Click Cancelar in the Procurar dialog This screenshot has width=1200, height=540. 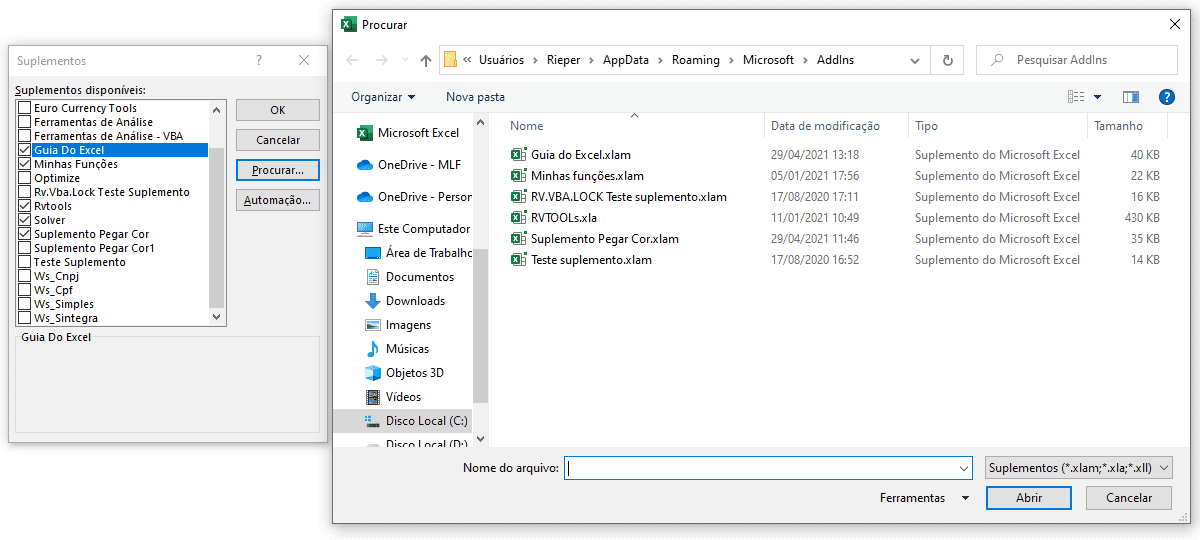coord(1129,498)
